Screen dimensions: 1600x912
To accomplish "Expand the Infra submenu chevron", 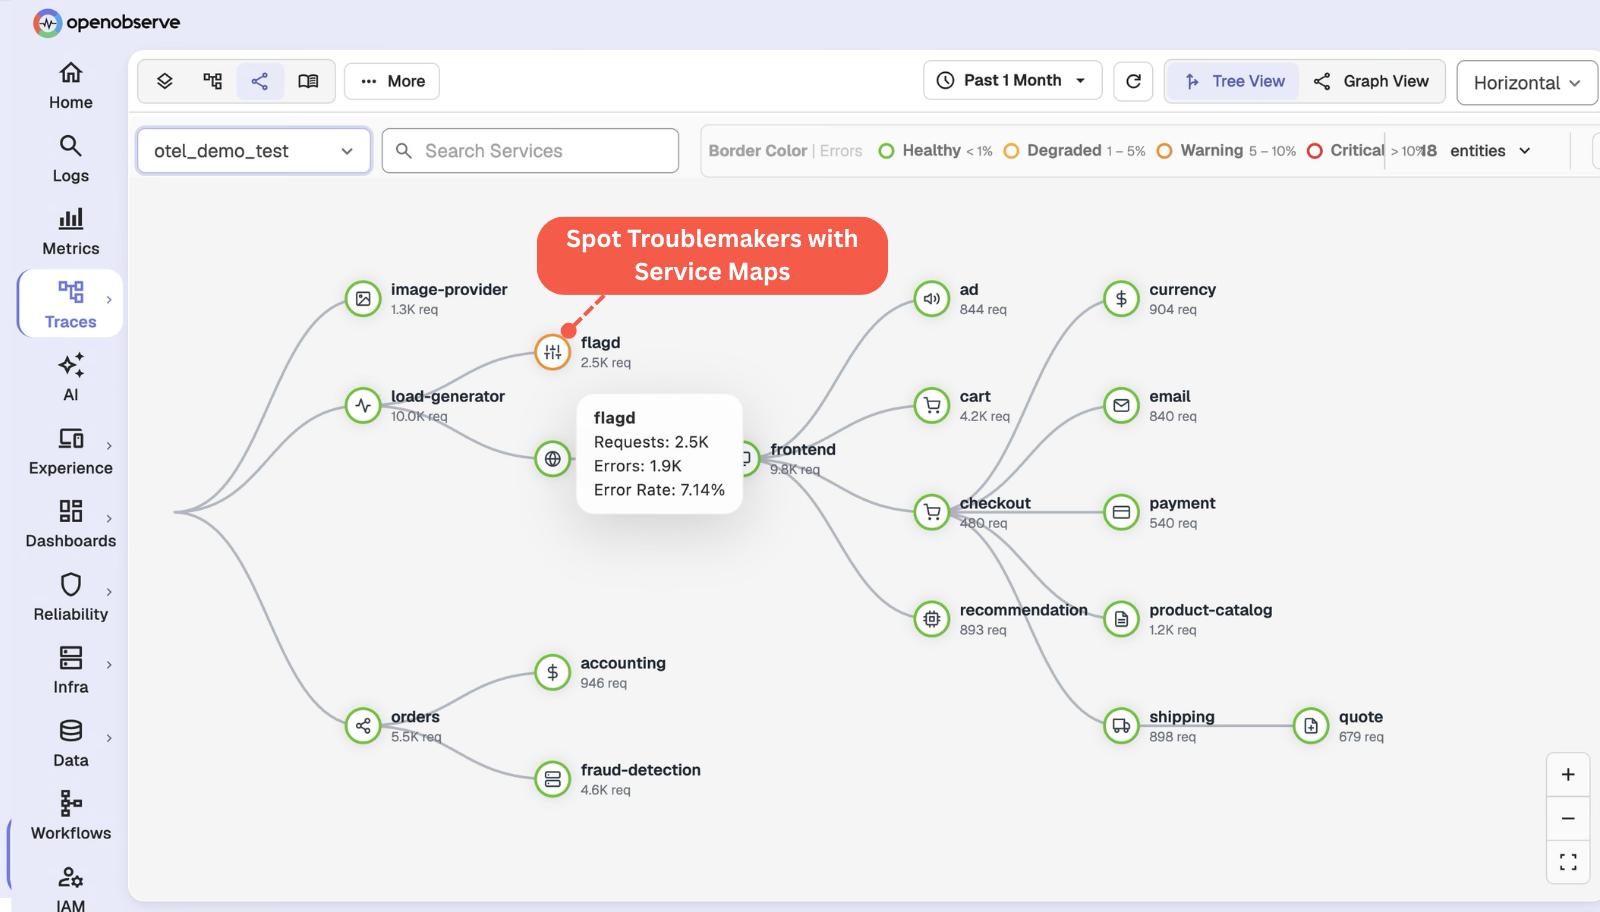I will (109, 665).
